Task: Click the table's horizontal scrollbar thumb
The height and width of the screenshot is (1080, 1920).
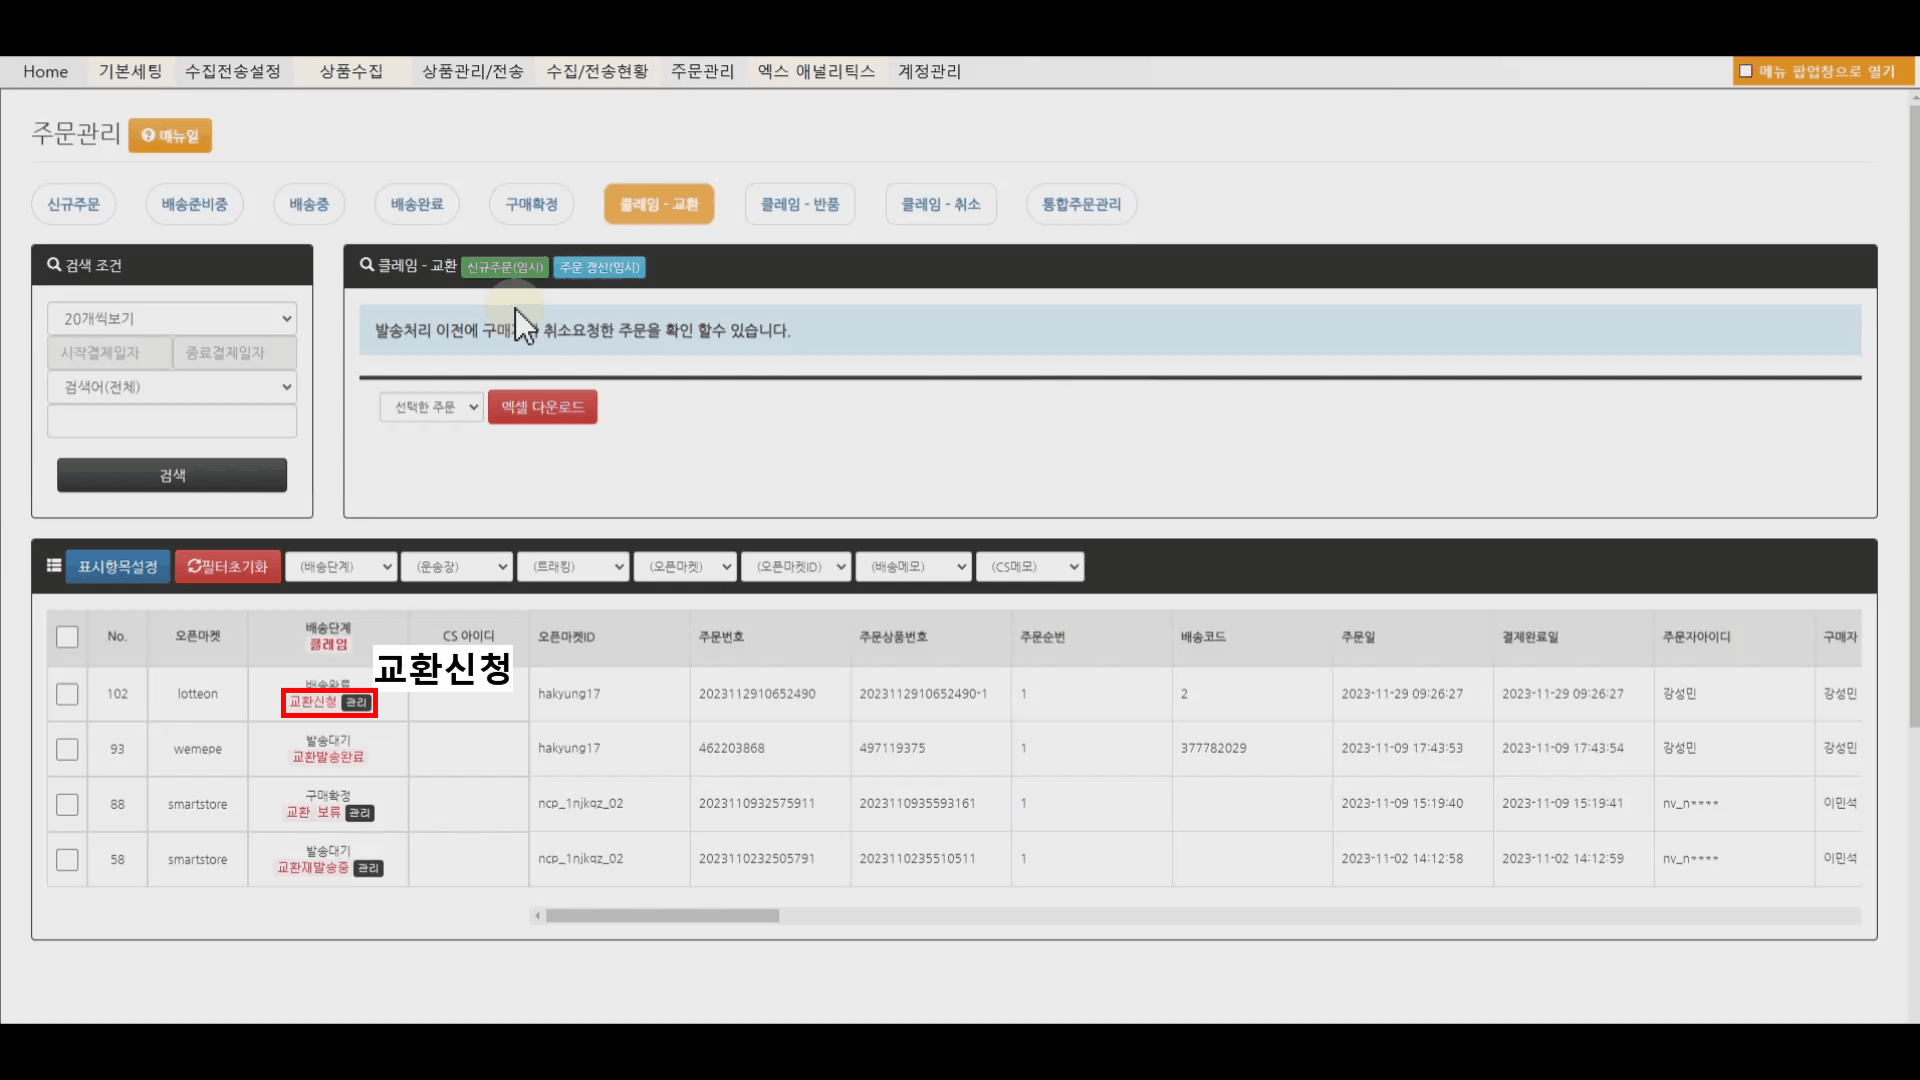Action: (x=662, y=916)
